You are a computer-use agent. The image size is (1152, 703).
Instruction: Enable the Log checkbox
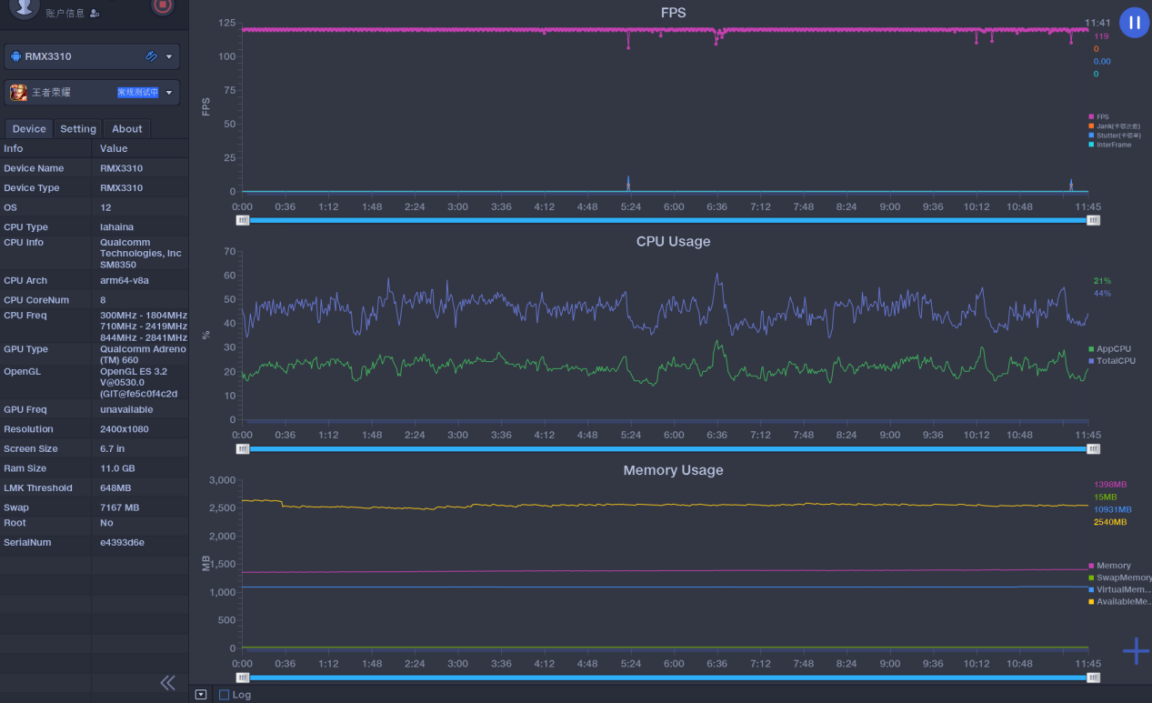(x=224, y=695)
